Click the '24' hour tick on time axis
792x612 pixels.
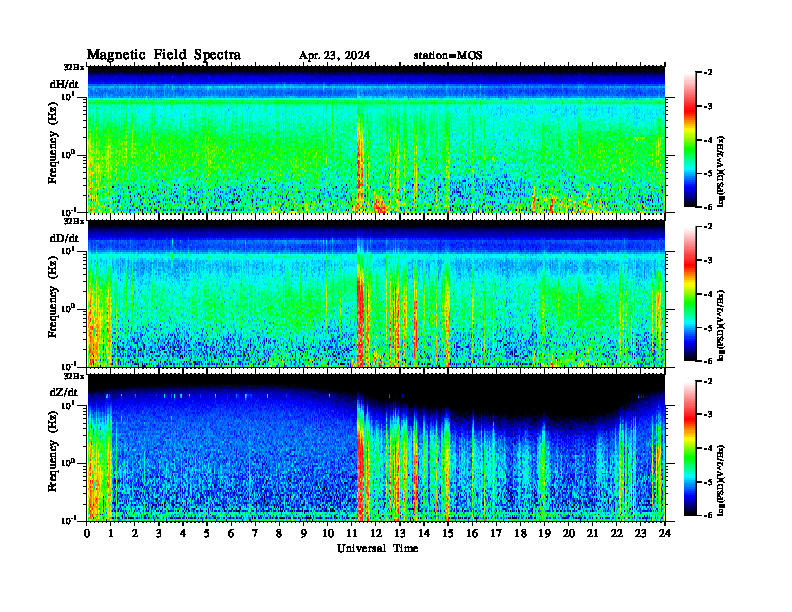(x=665, y=533)
